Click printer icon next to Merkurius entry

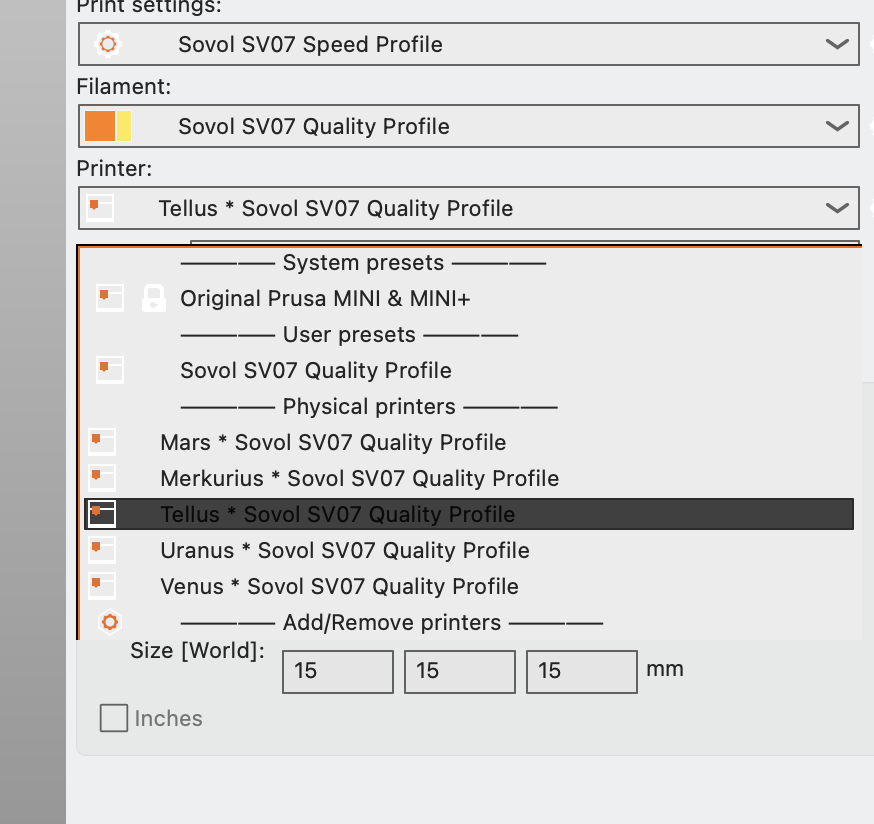tap(102, 478)
